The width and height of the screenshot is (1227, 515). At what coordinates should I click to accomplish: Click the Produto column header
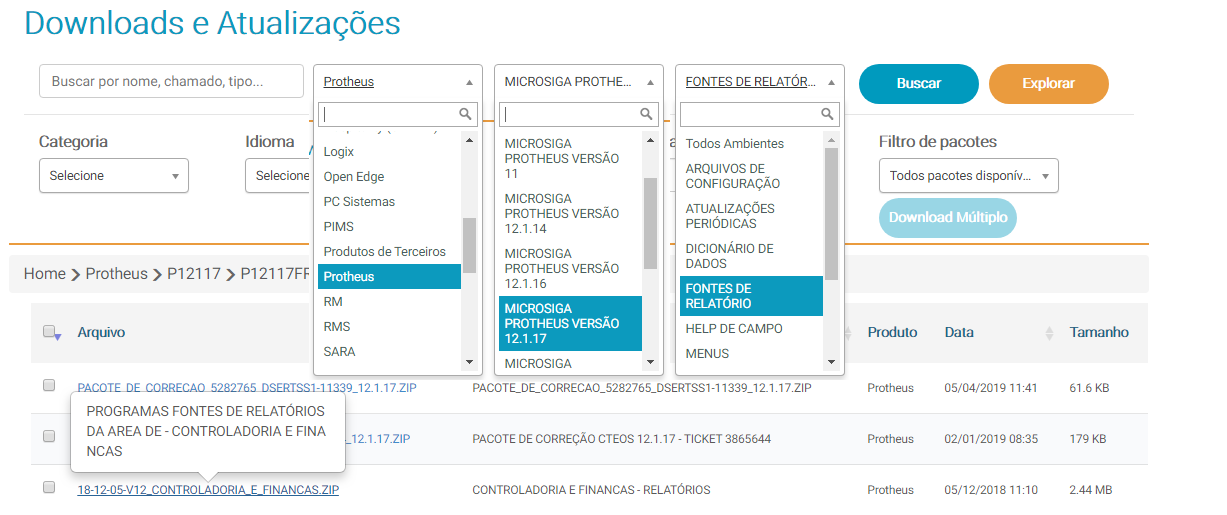pyautogui.click(x=892, y=333)
